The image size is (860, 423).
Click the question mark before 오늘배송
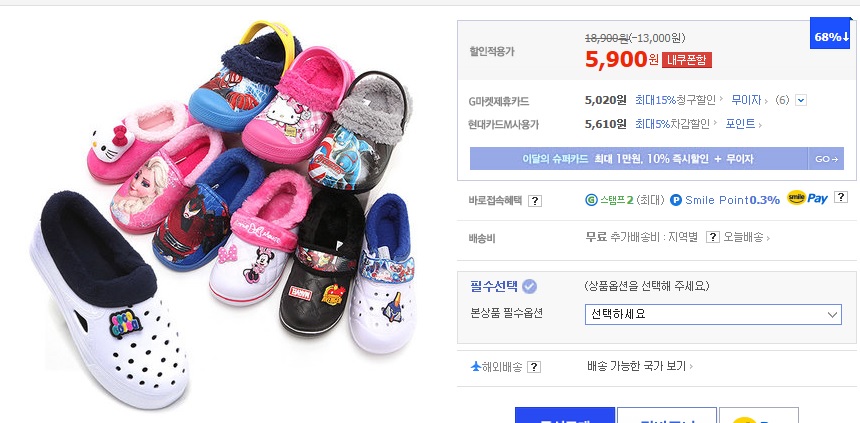pyautogui.click(x=713, y=237)
